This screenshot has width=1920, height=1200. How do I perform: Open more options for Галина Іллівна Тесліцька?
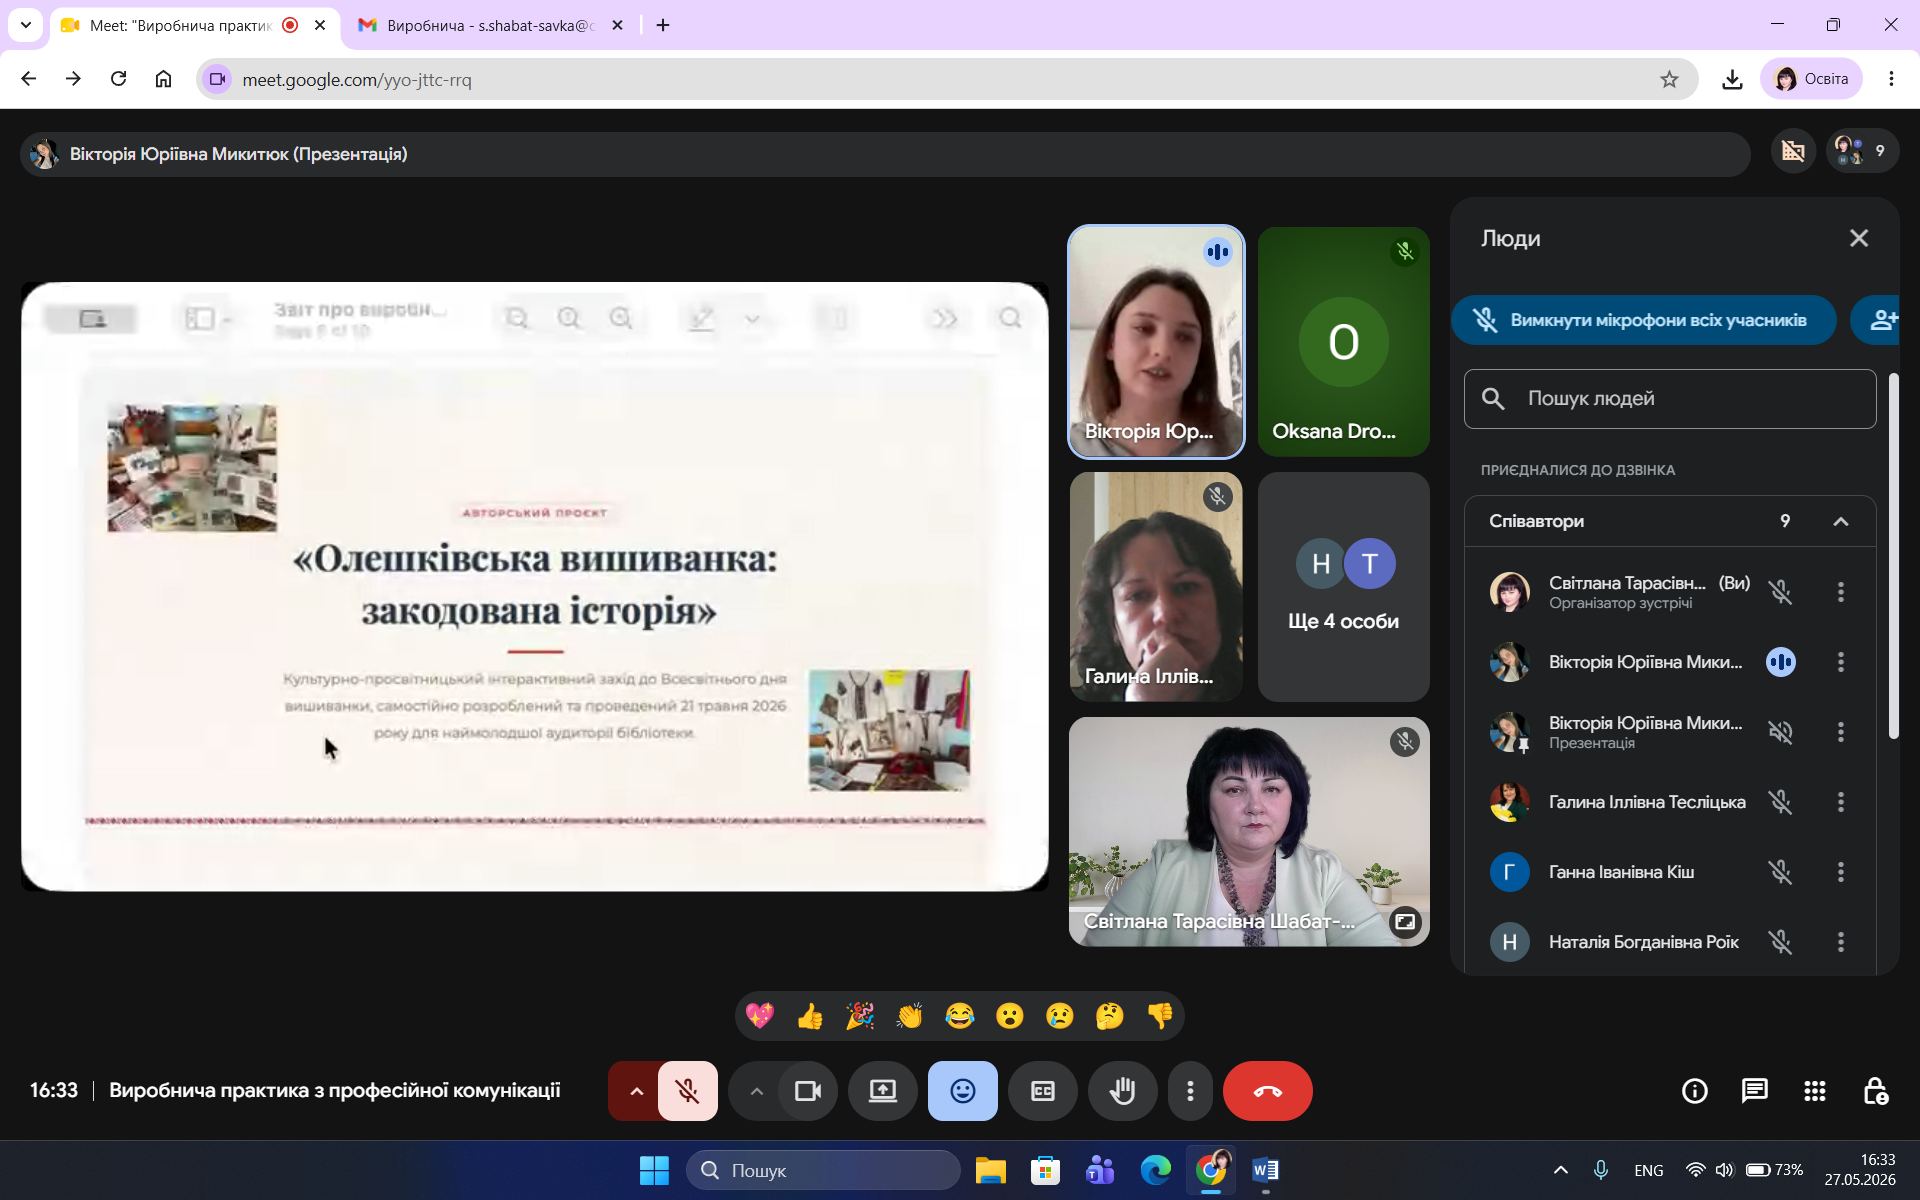pyautogui.click(x=1841, y=802)
